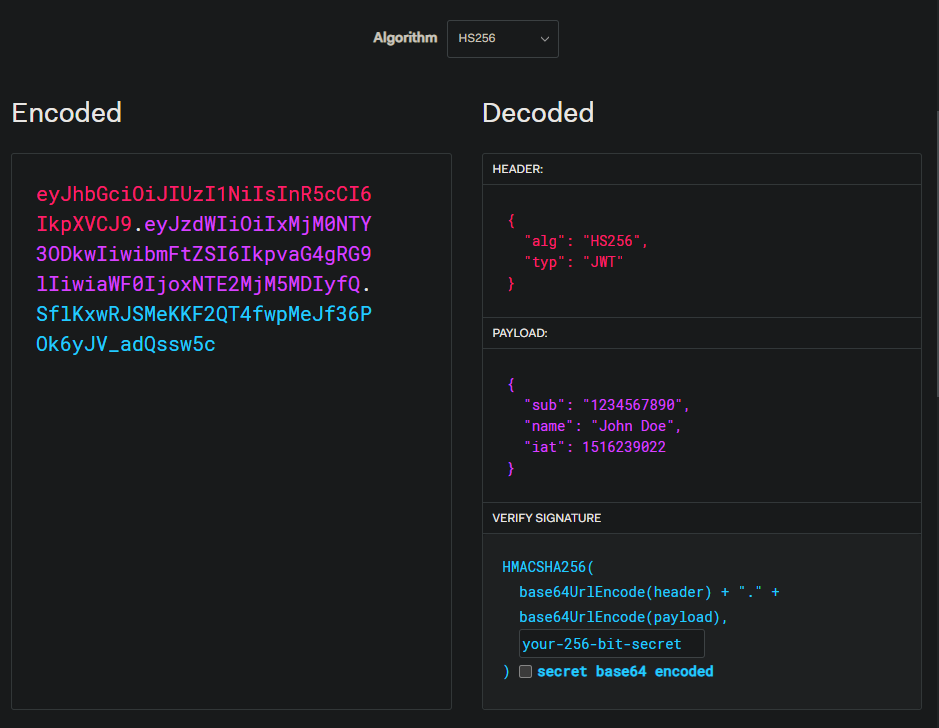Select the PAYLOAD: section title
The image size is (939, 728).
pos(520,333)
